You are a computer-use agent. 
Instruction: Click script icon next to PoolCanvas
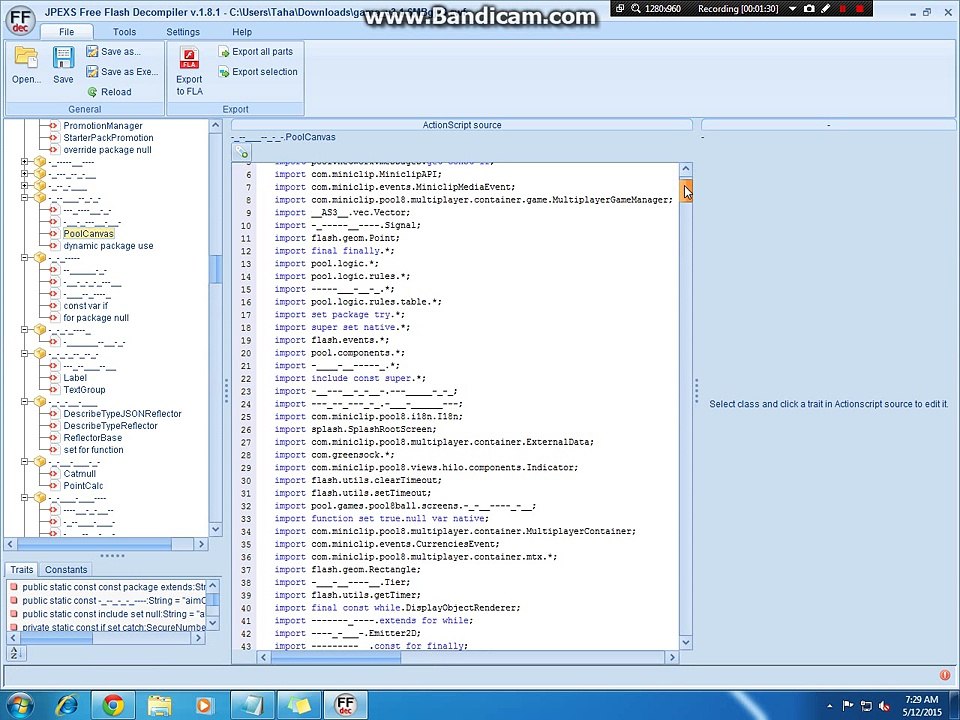point(54,234)
